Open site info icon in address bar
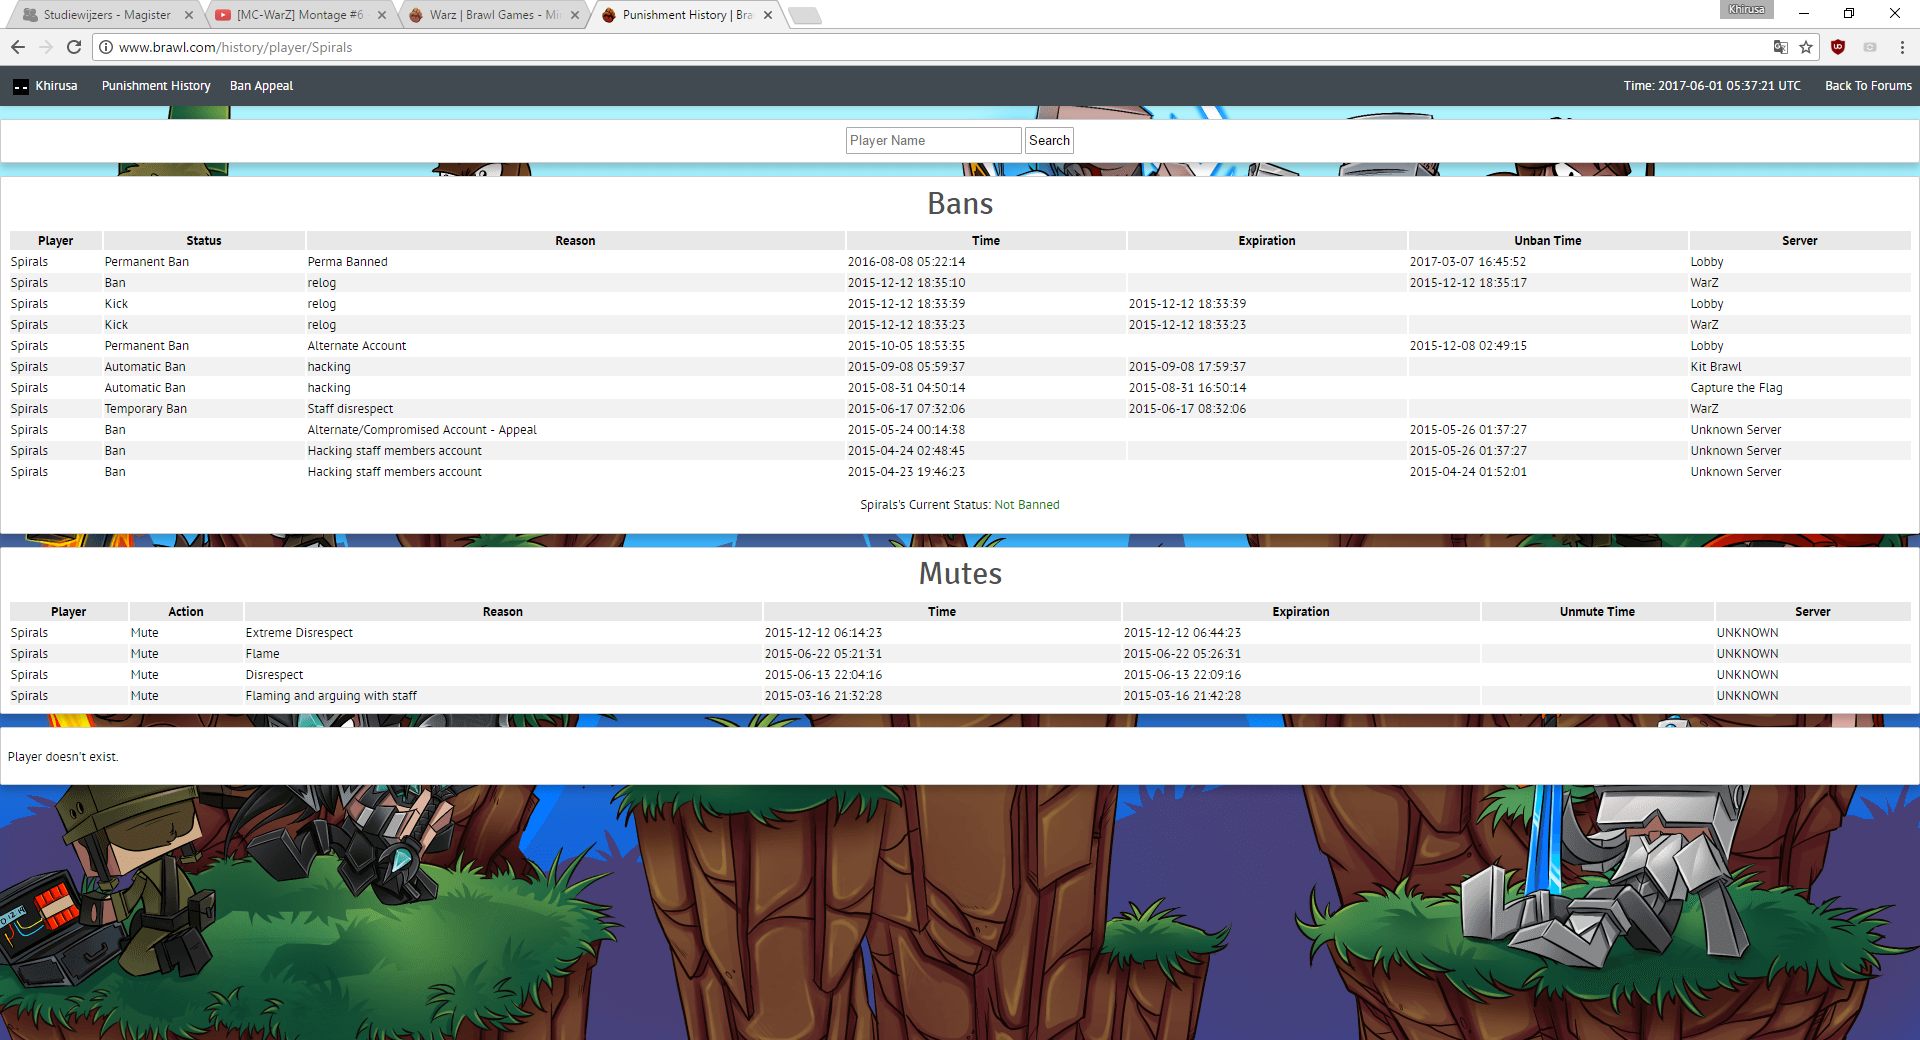 (x=106, y=47)
